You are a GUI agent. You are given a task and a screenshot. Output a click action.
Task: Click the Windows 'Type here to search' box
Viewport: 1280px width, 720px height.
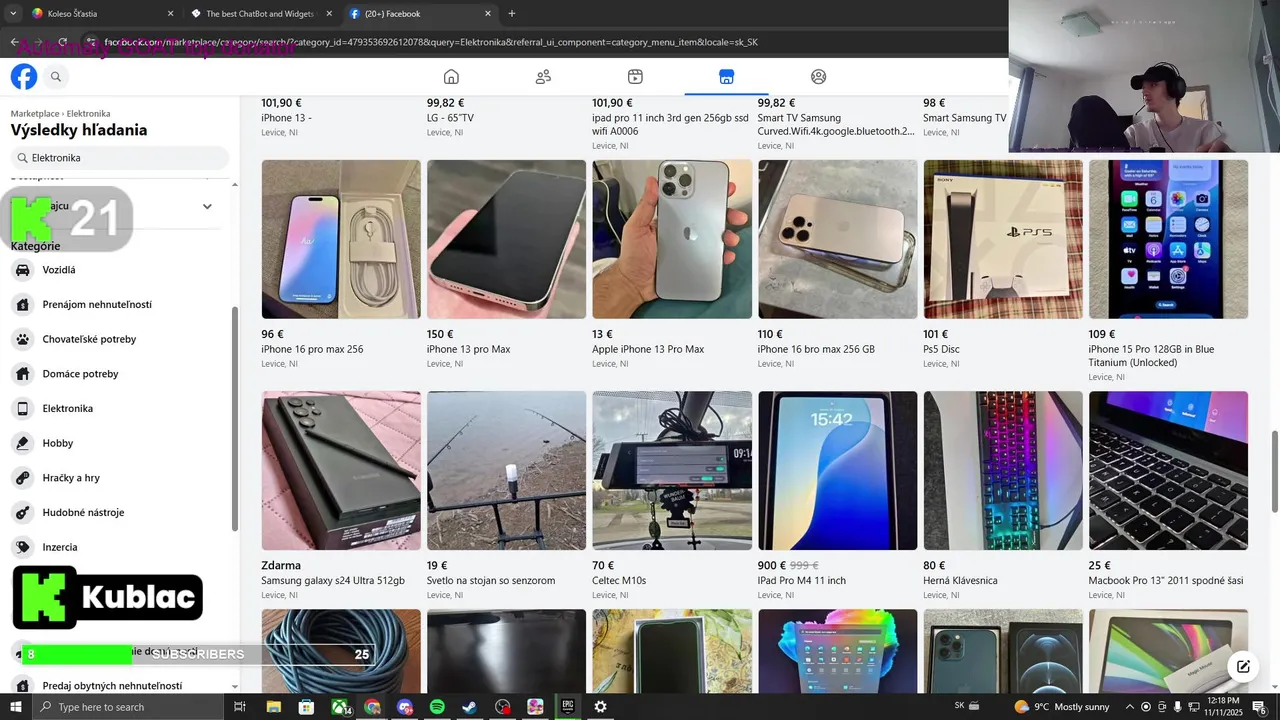(127, 707)
